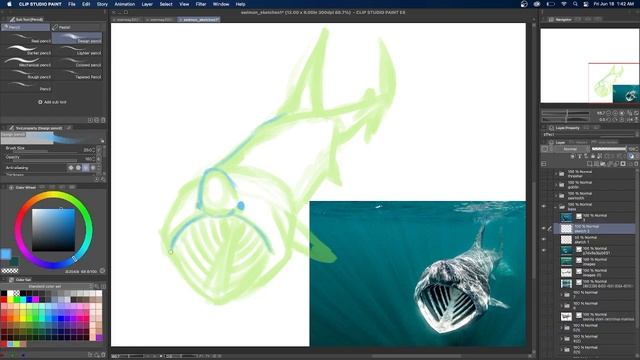Expand the sawtooth layer folder

coord(556,196)
